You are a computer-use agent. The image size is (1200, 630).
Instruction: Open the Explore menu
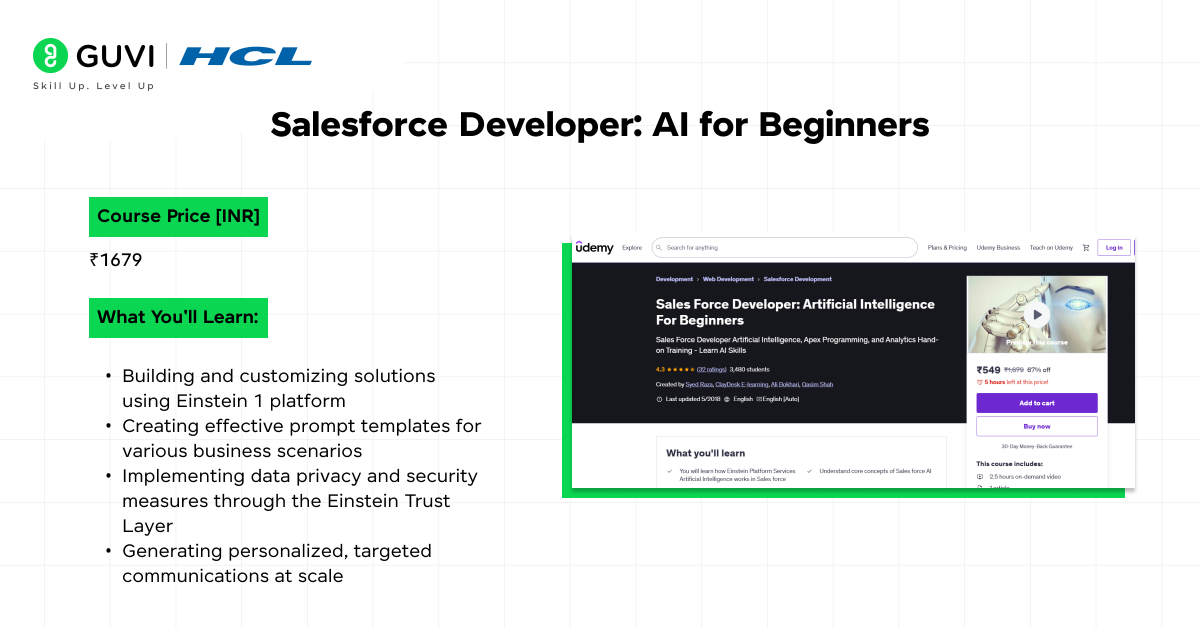coord(632,248)
